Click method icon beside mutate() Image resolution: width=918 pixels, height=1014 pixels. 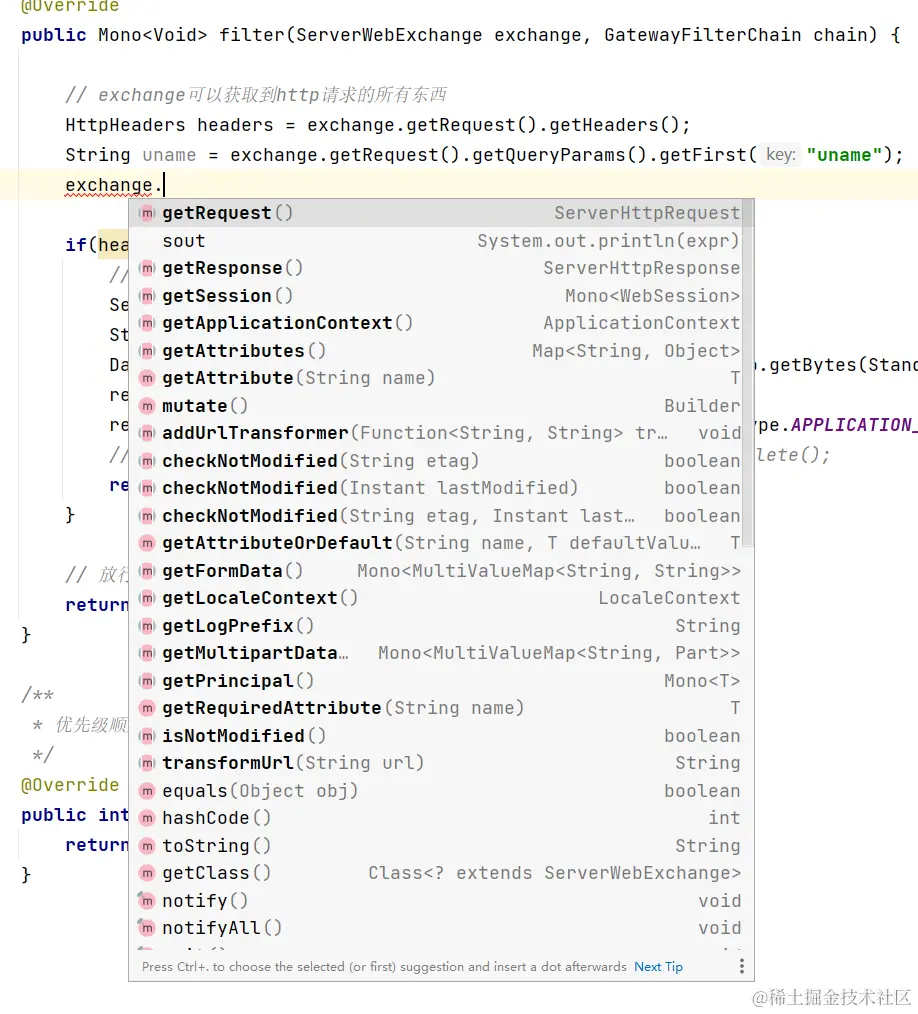coord(147,405)
